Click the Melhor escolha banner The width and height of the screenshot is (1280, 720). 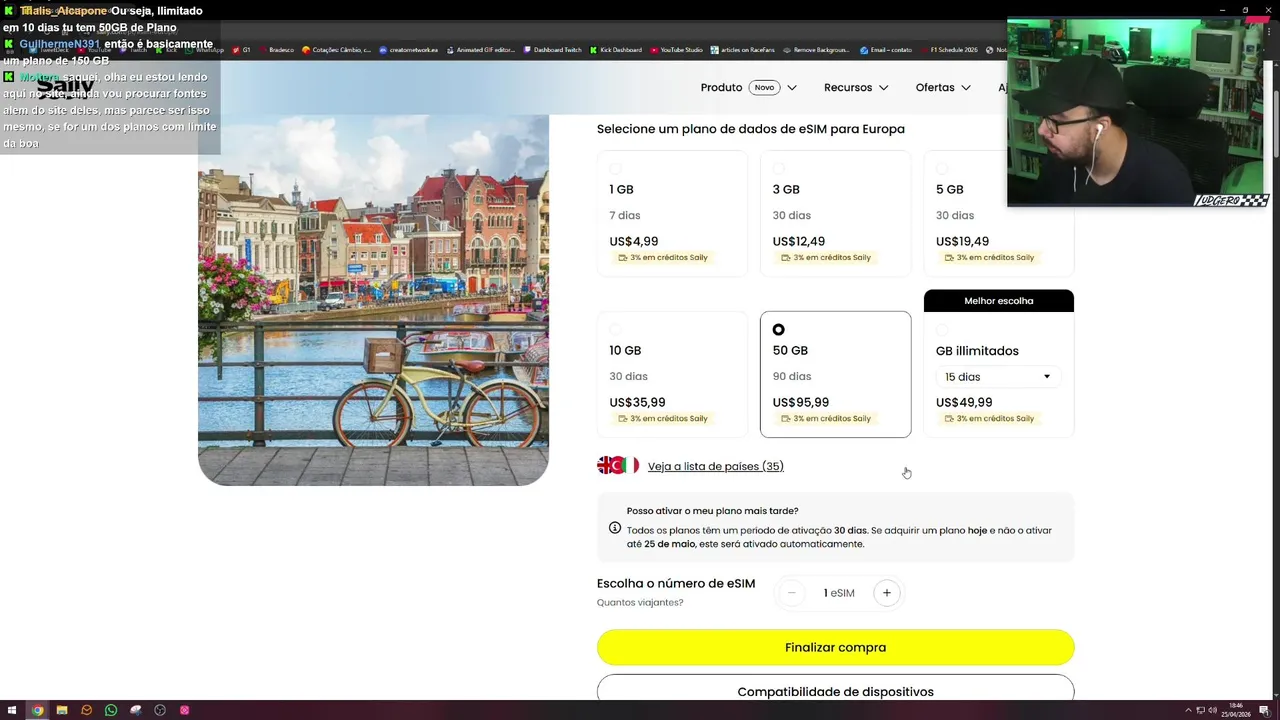click(x=998, y=301)
